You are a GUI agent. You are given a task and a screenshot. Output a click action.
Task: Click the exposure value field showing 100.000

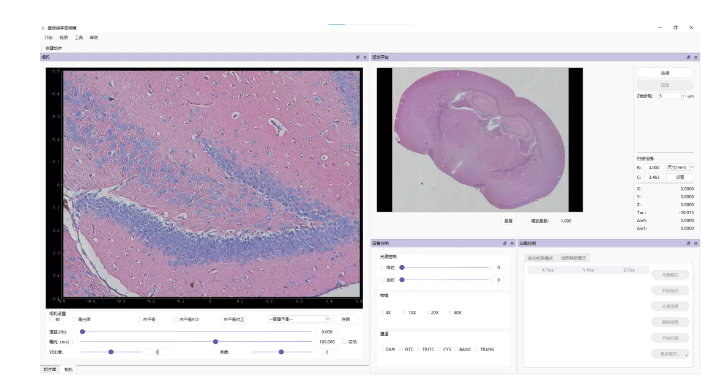[327, 342]
